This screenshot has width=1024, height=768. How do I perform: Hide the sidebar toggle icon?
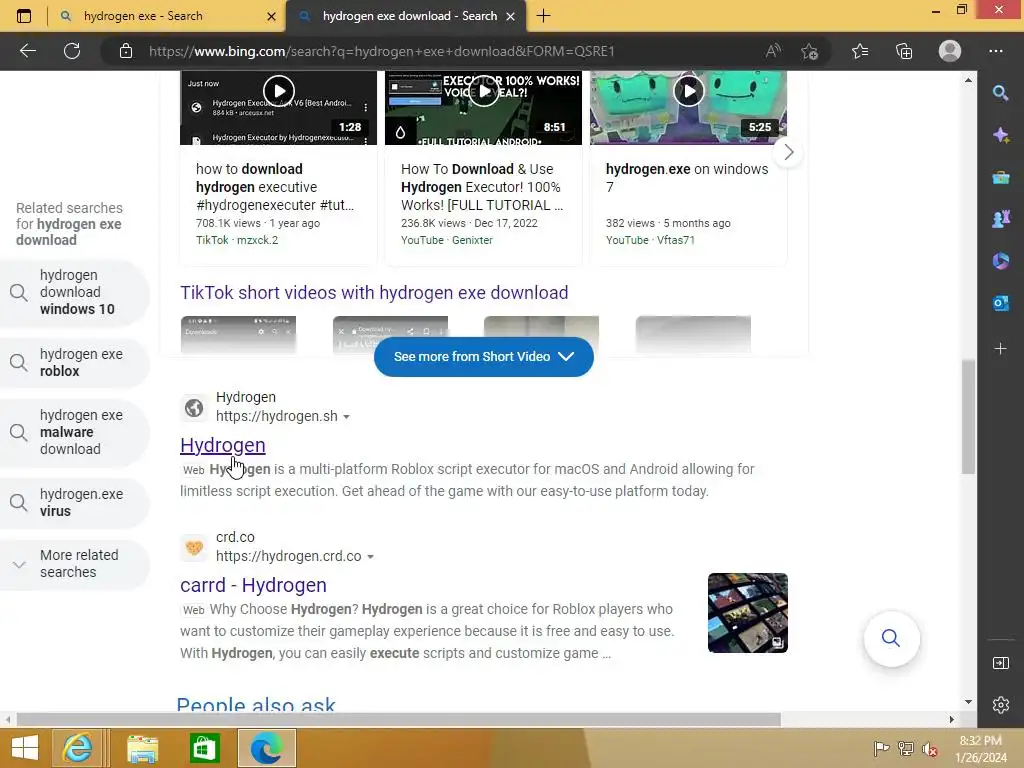coord(1000,663)
